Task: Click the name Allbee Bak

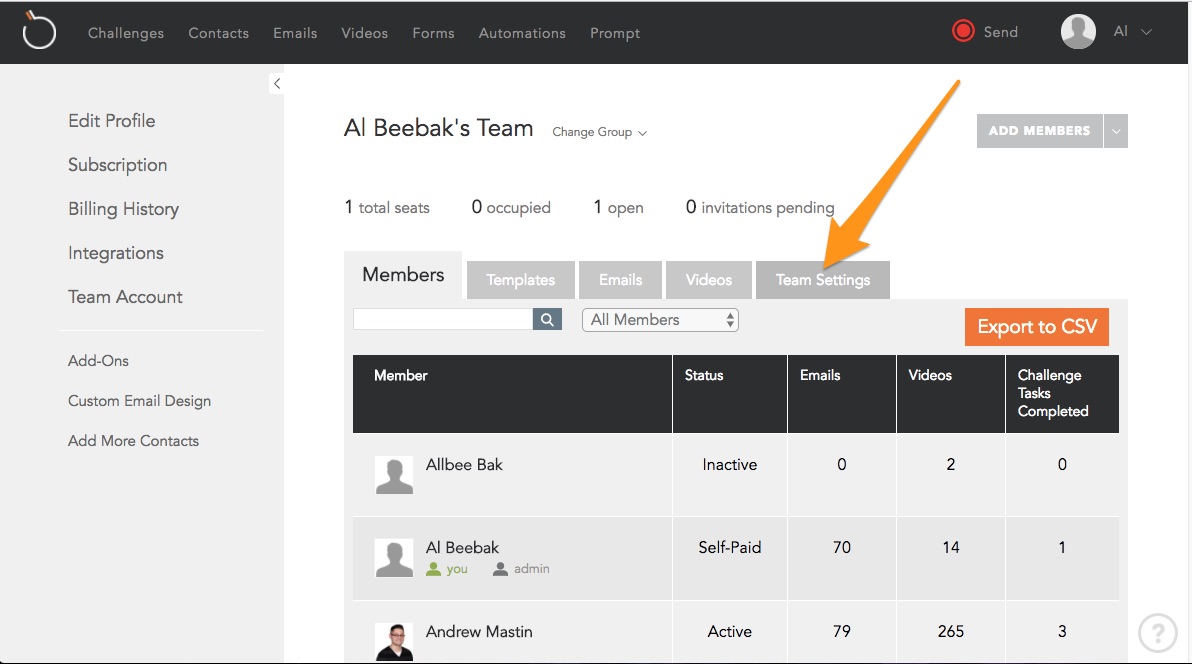Action: [x=464, y=465]
